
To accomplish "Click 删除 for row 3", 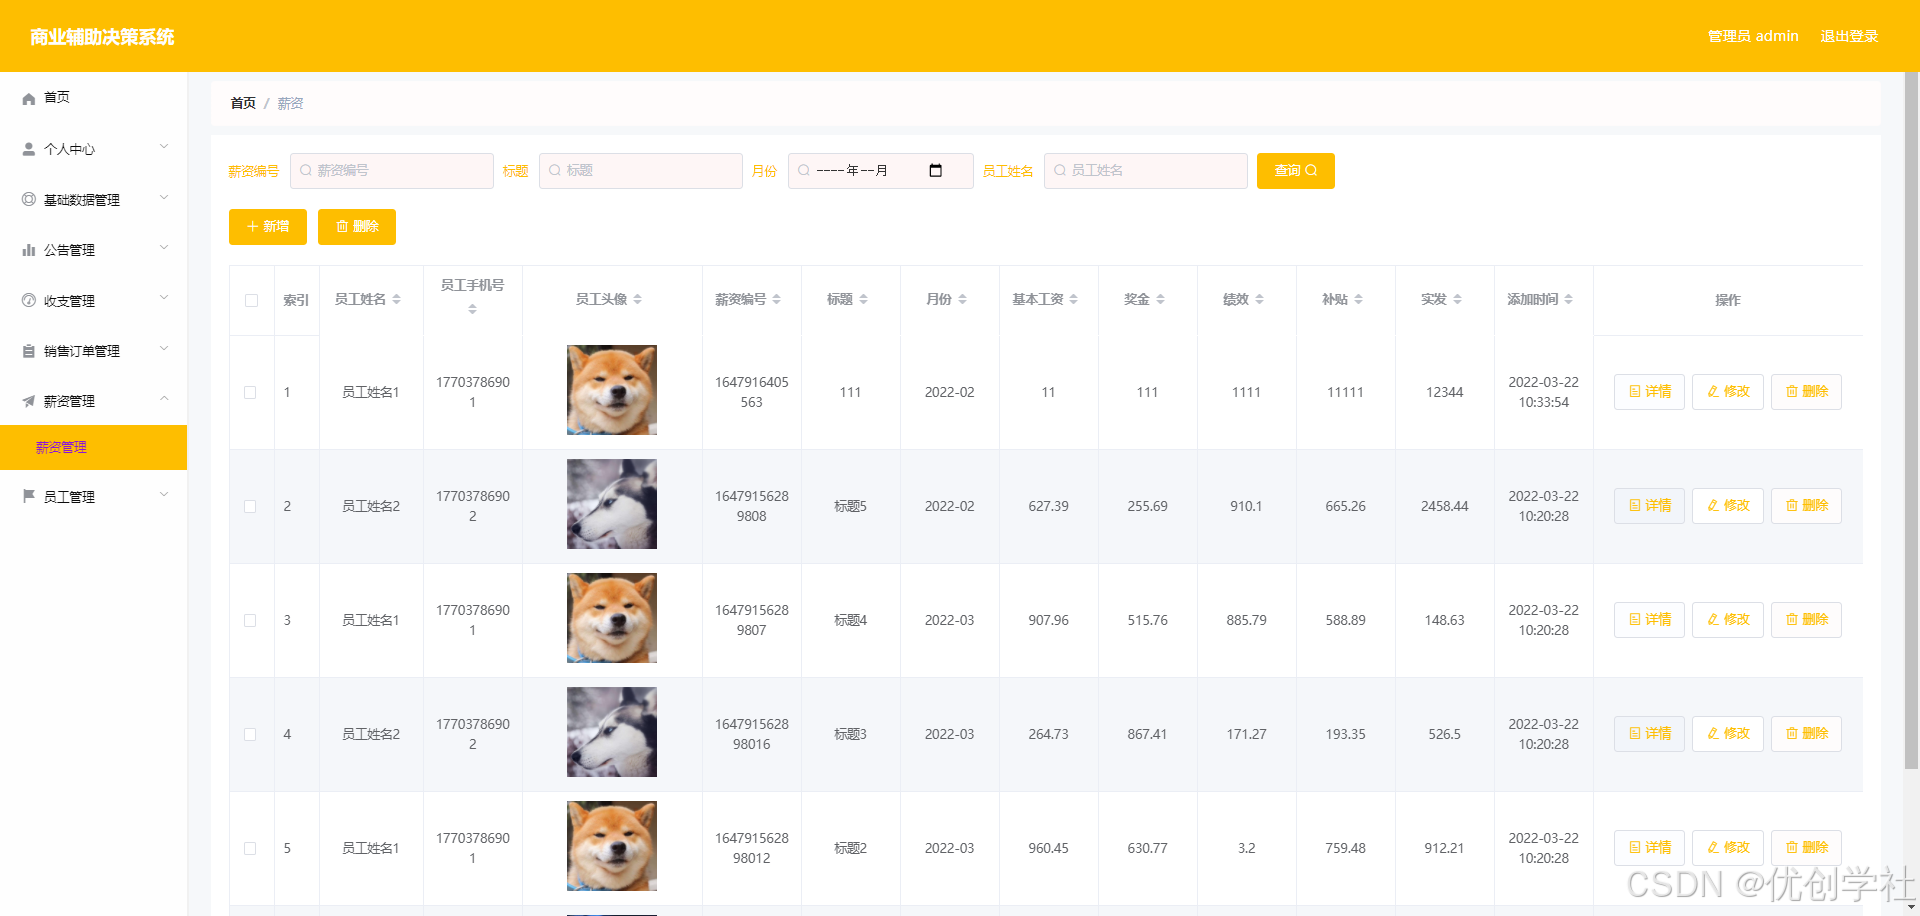I will click(1807, 620).
